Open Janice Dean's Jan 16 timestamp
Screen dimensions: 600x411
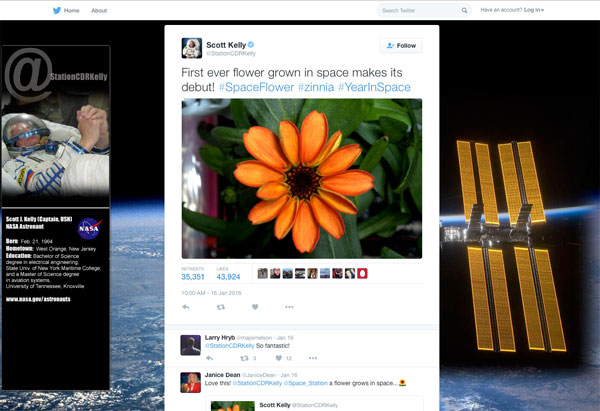289,375
